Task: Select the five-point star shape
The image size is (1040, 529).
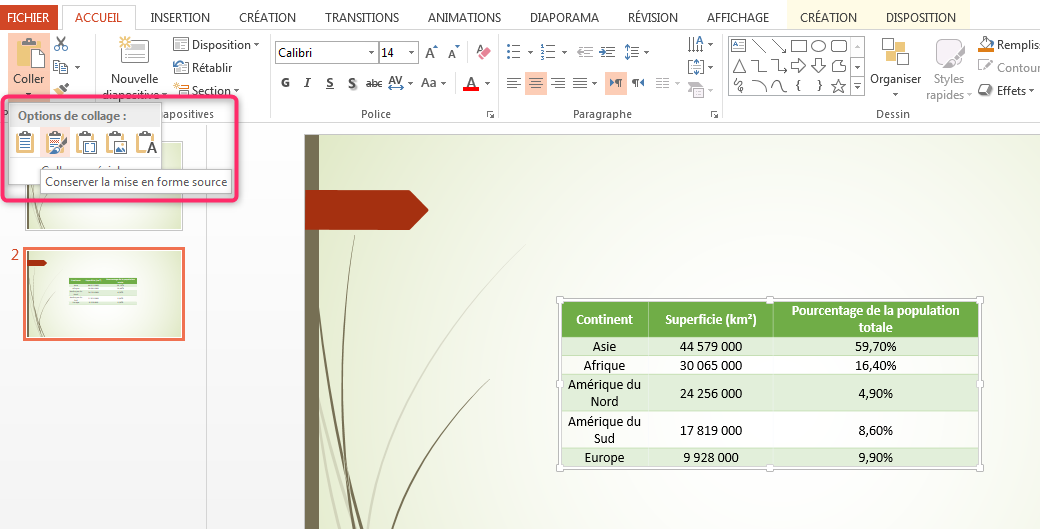Action: (839, 86)
